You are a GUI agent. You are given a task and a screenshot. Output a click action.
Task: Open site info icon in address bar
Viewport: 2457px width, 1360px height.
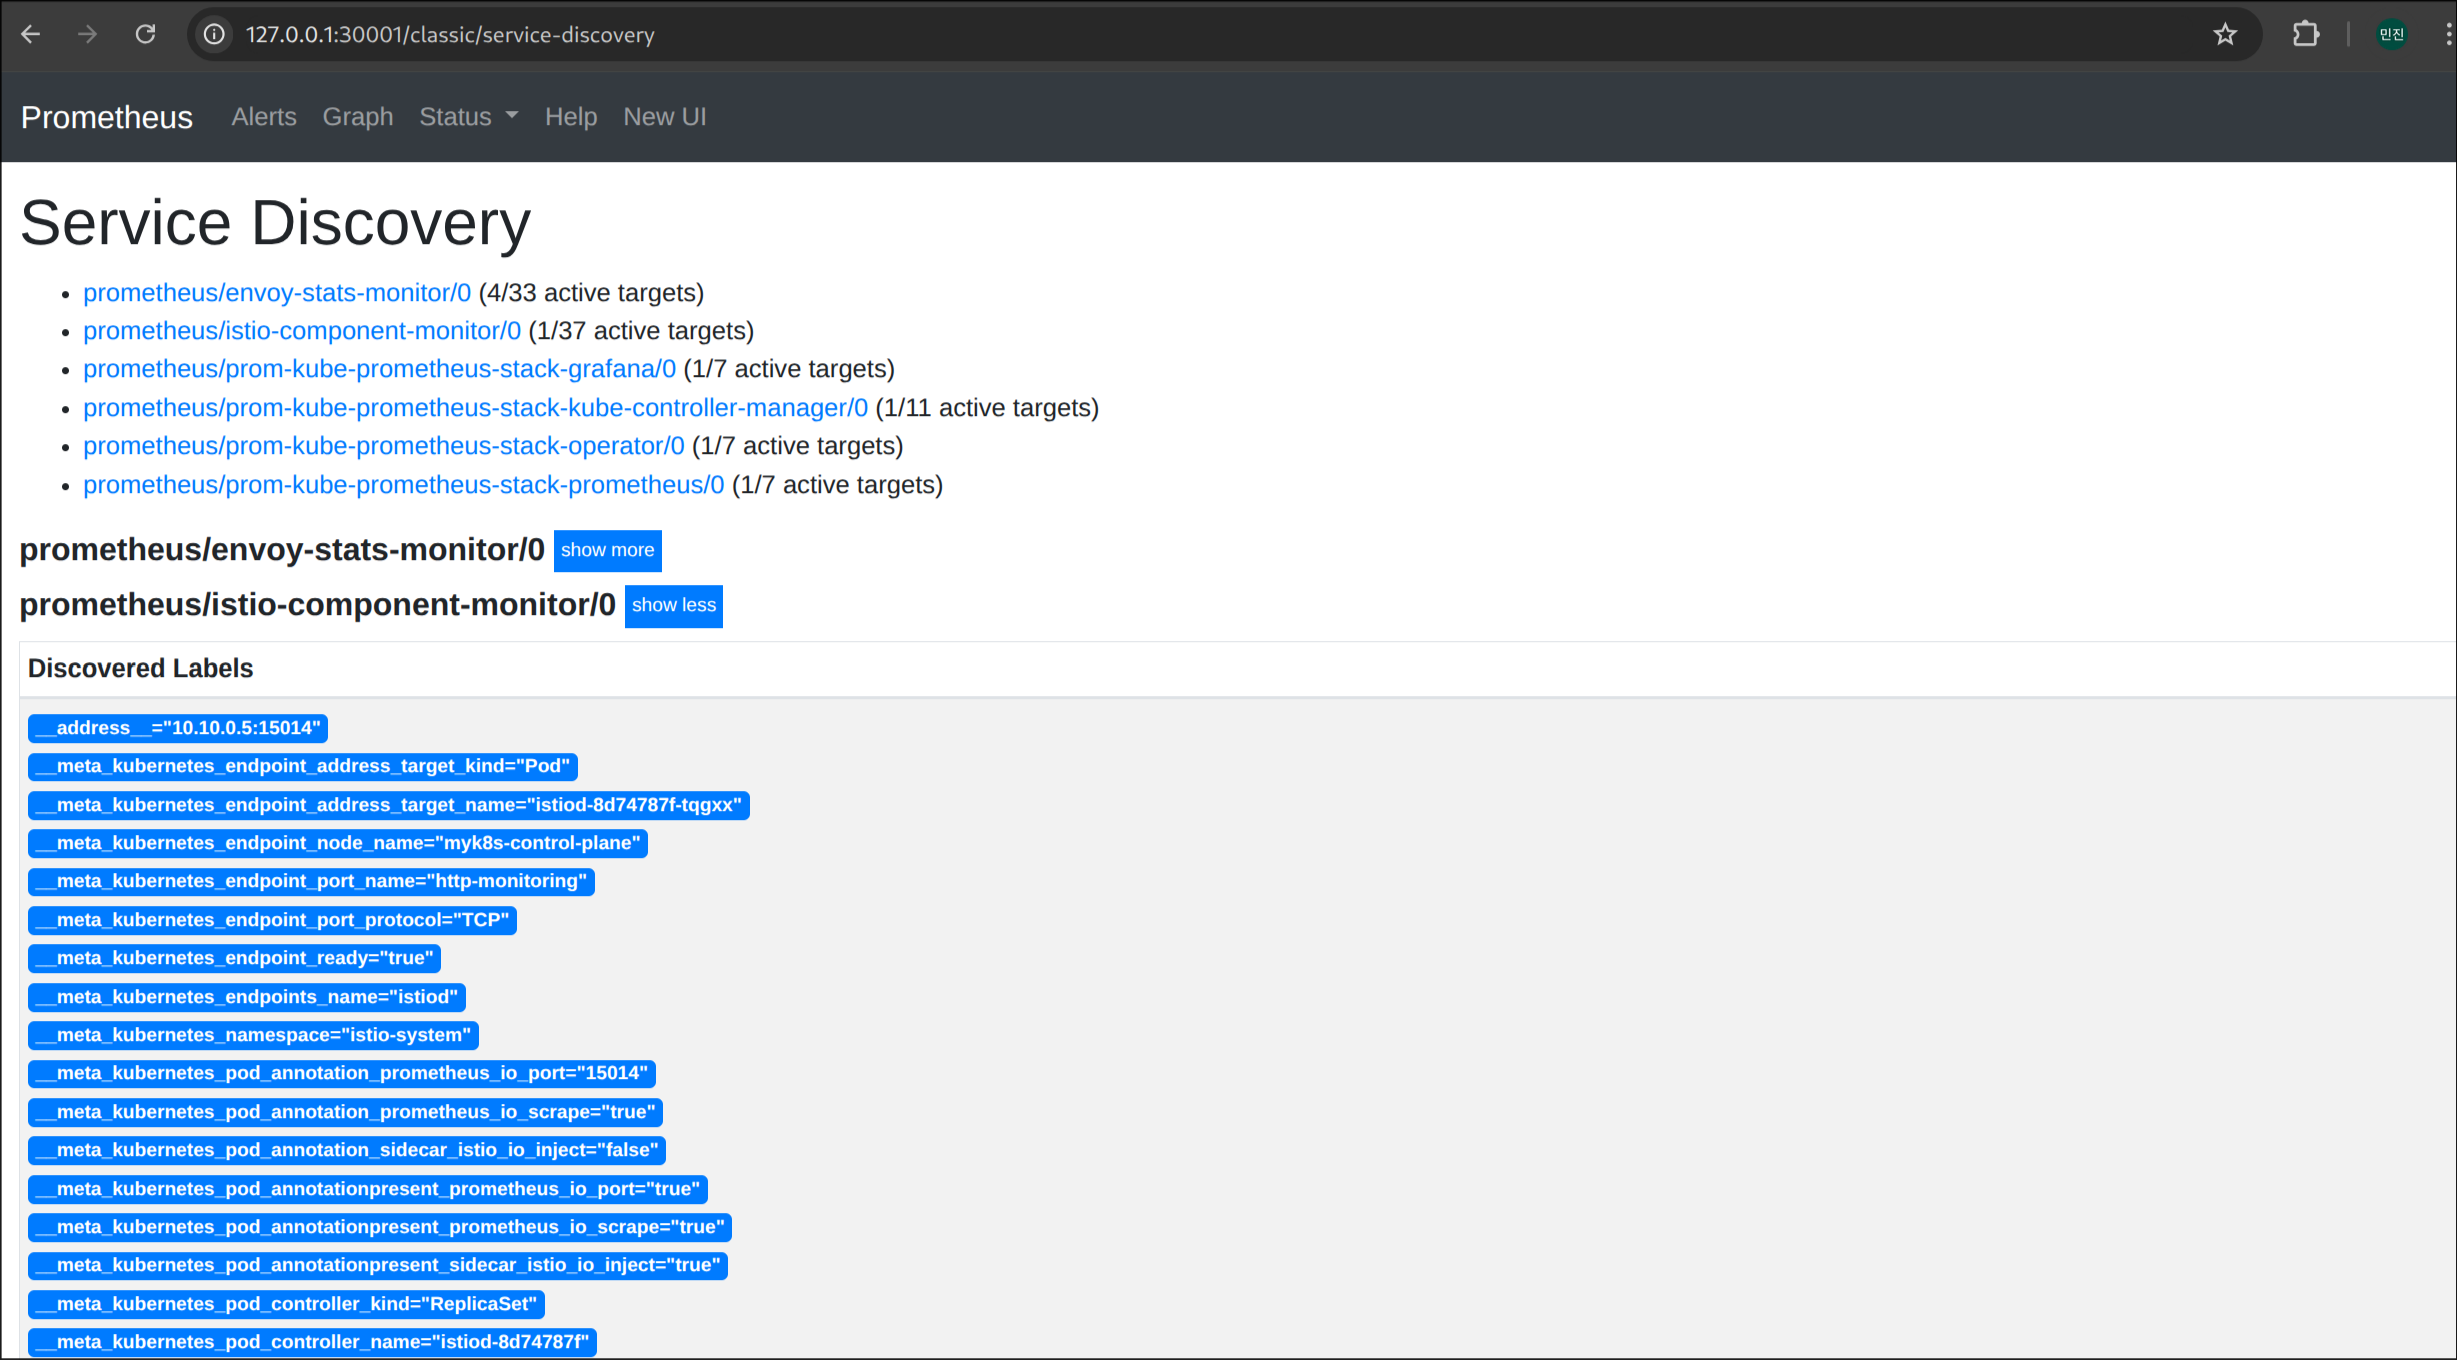[x=214, y=35]
